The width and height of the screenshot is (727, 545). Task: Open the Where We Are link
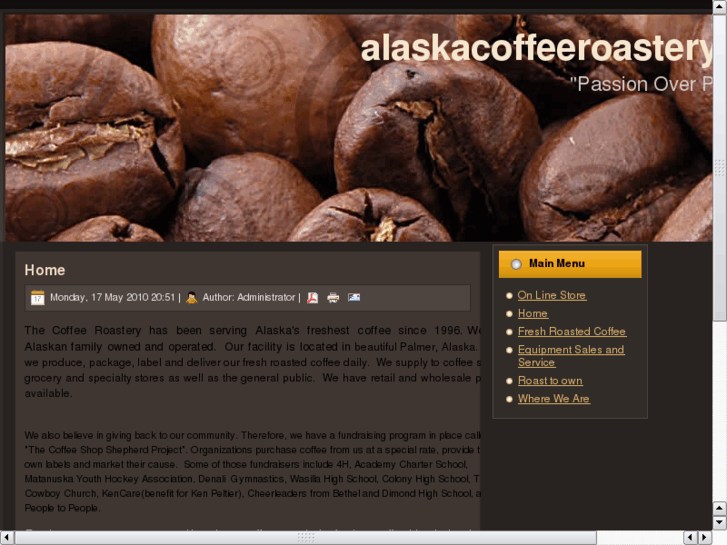[554, 398]
